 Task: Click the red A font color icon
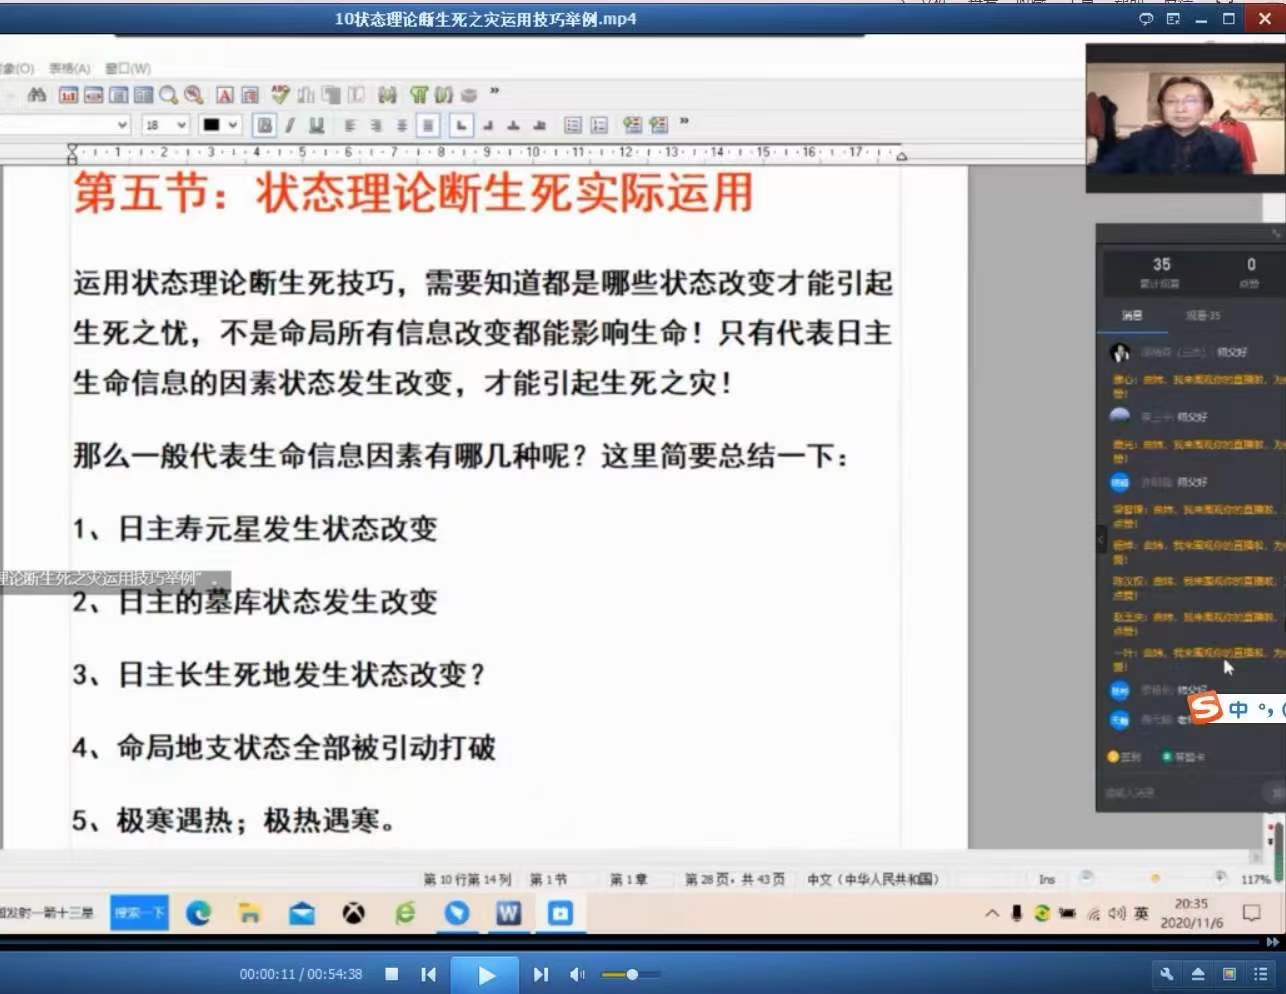point(226,95)
